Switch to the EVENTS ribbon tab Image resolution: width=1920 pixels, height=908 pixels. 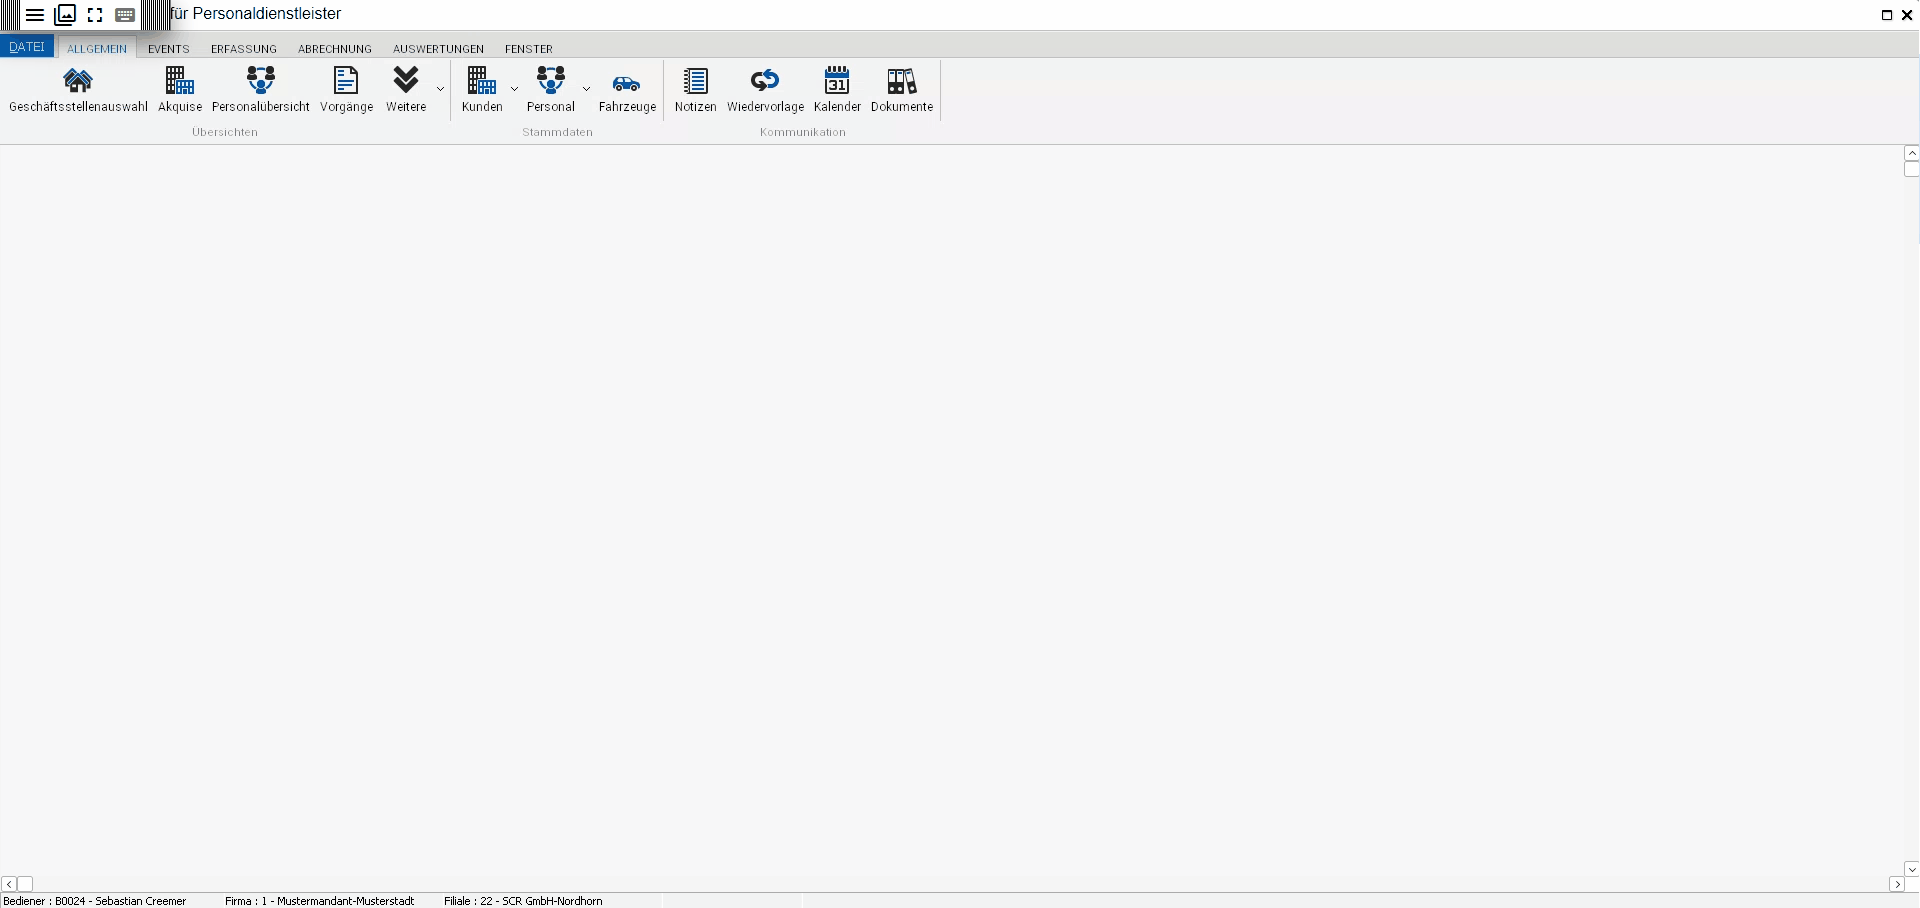point(169,48)
